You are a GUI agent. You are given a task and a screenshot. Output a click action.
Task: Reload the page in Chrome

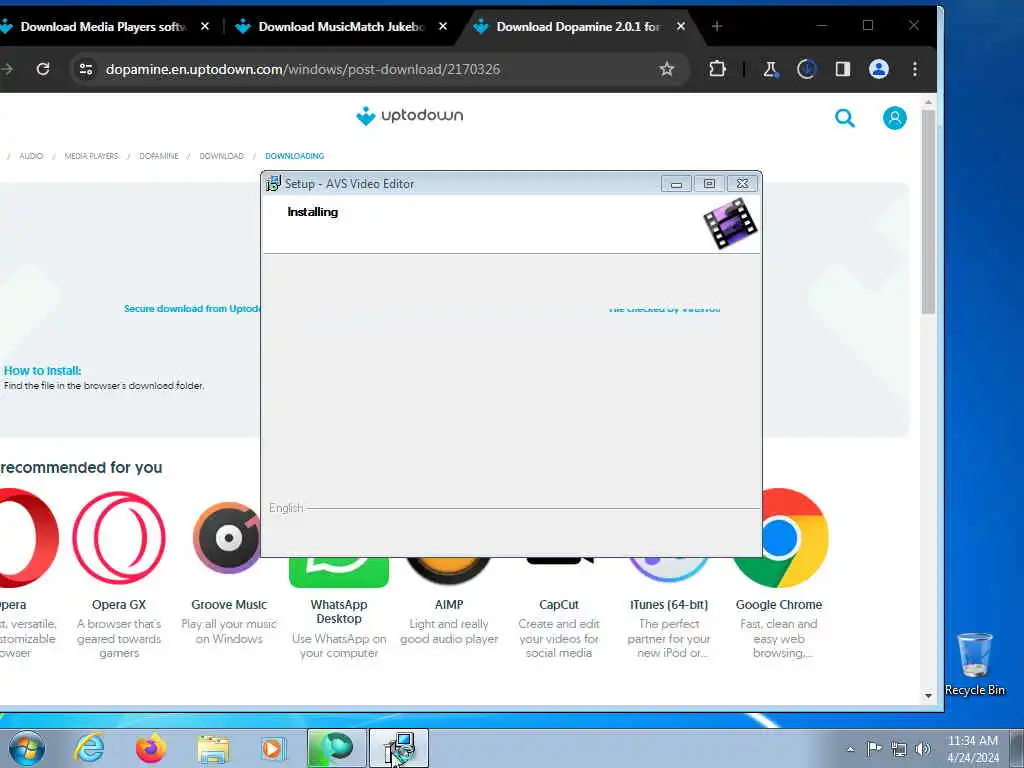coord(43,69)
